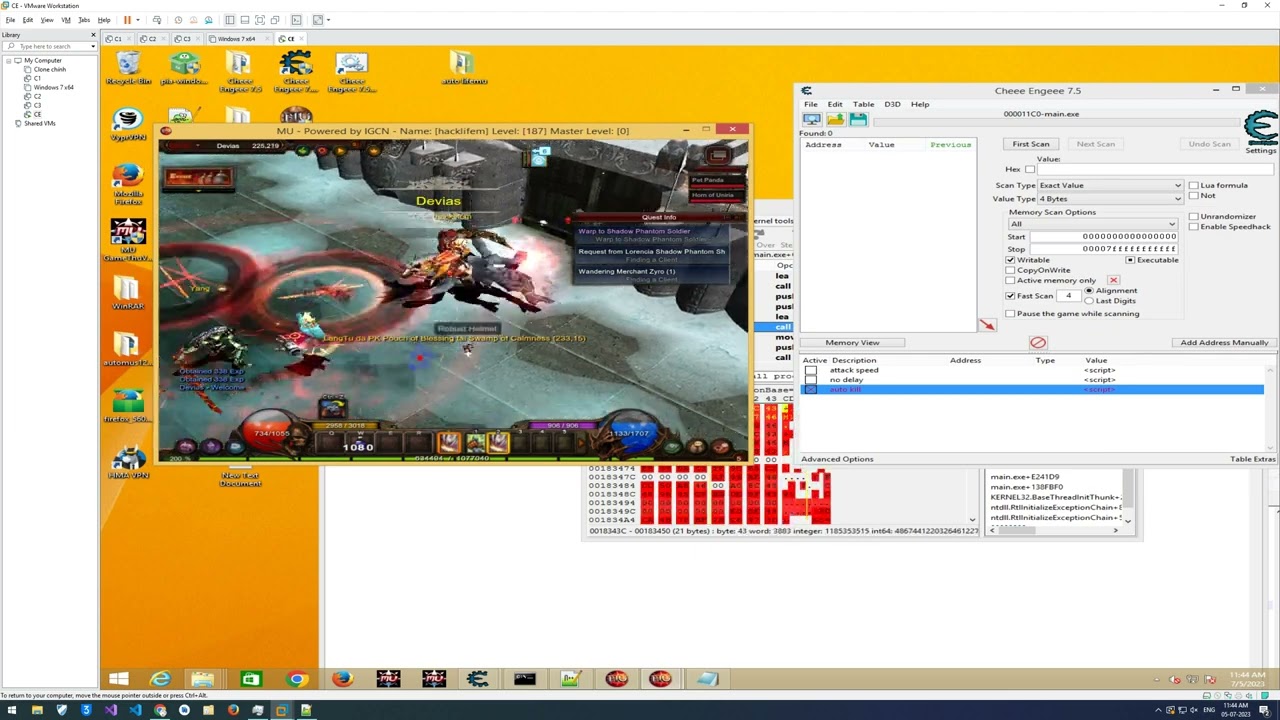Collapse My Computer tree node
Viewport: 1280px width, 720px height.
[8, 61]
